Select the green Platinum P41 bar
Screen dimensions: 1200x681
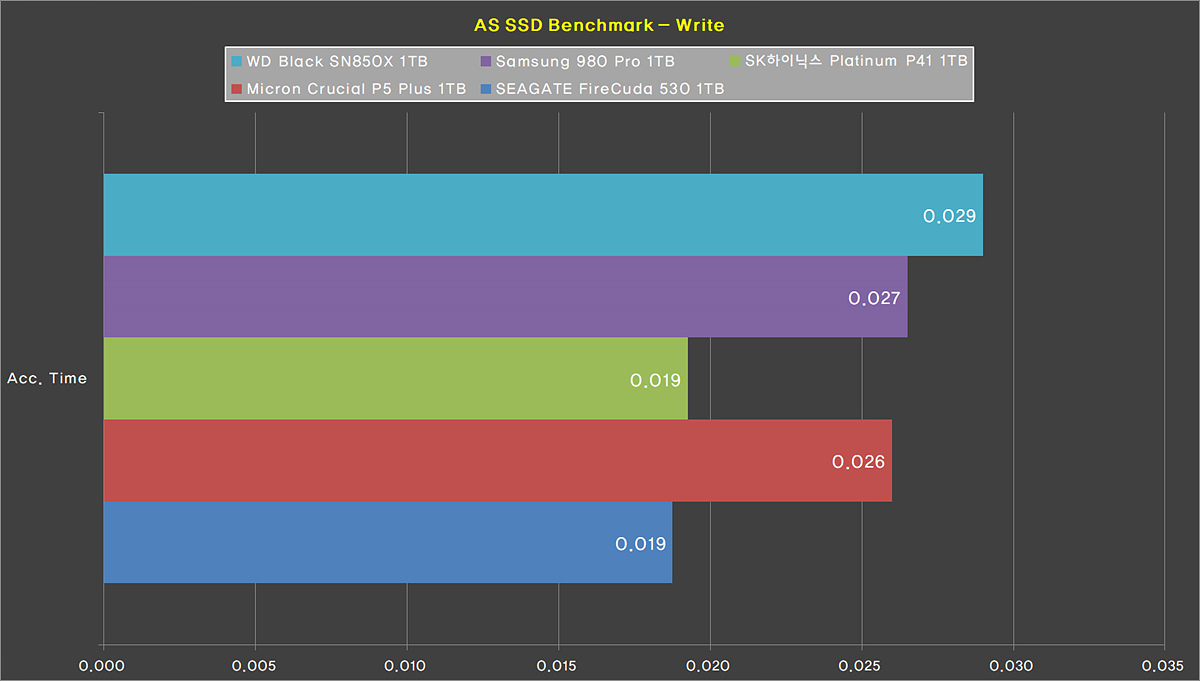click(x=396, y=379)
